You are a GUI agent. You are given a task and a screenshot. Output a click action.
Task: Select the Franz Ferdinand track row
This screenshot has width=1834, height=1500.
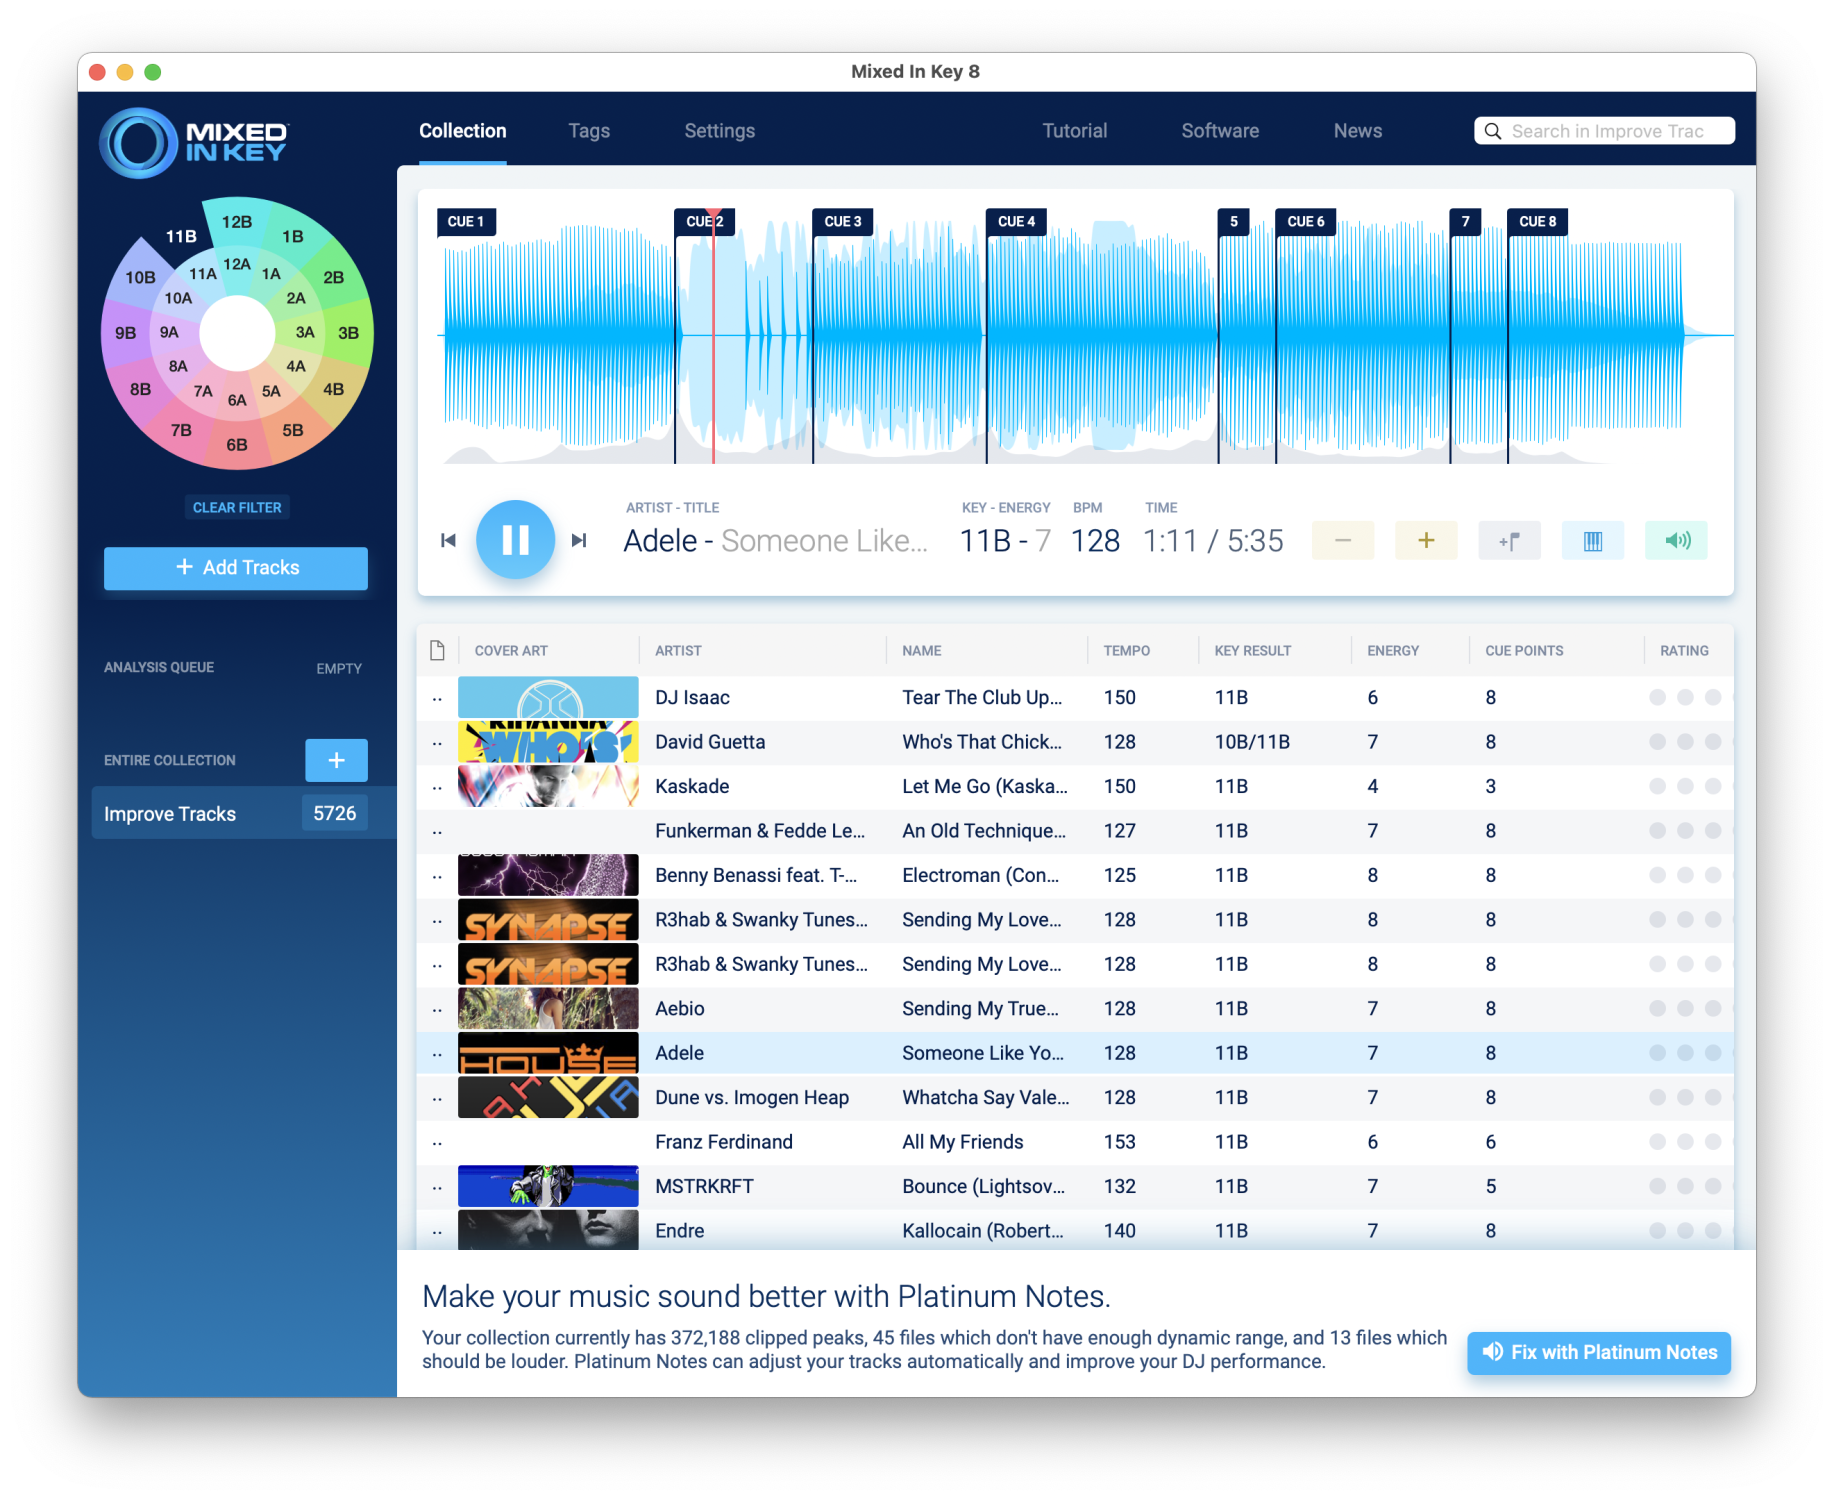(1075, 1142)
